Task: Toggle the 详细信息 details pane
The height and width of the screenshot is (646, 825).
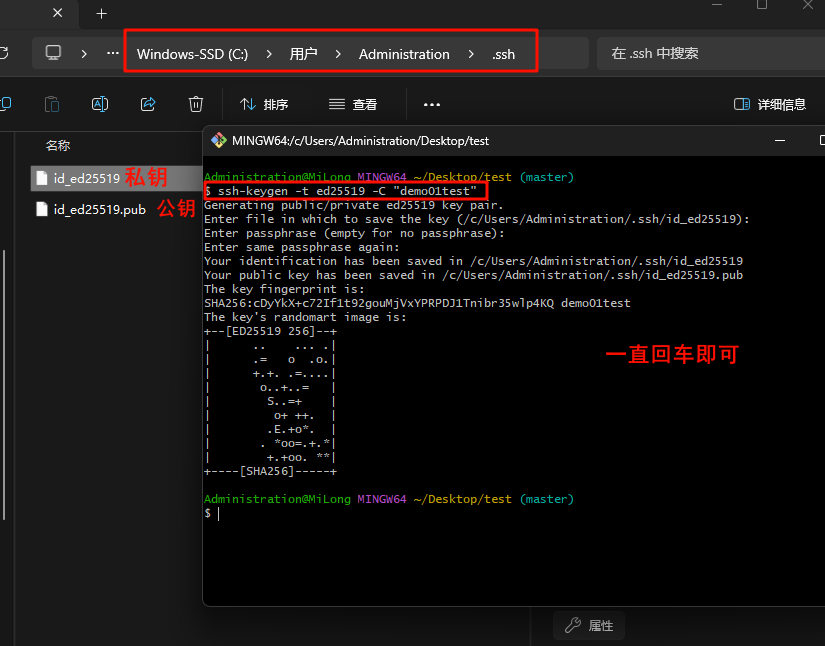Action: [770, 104]
